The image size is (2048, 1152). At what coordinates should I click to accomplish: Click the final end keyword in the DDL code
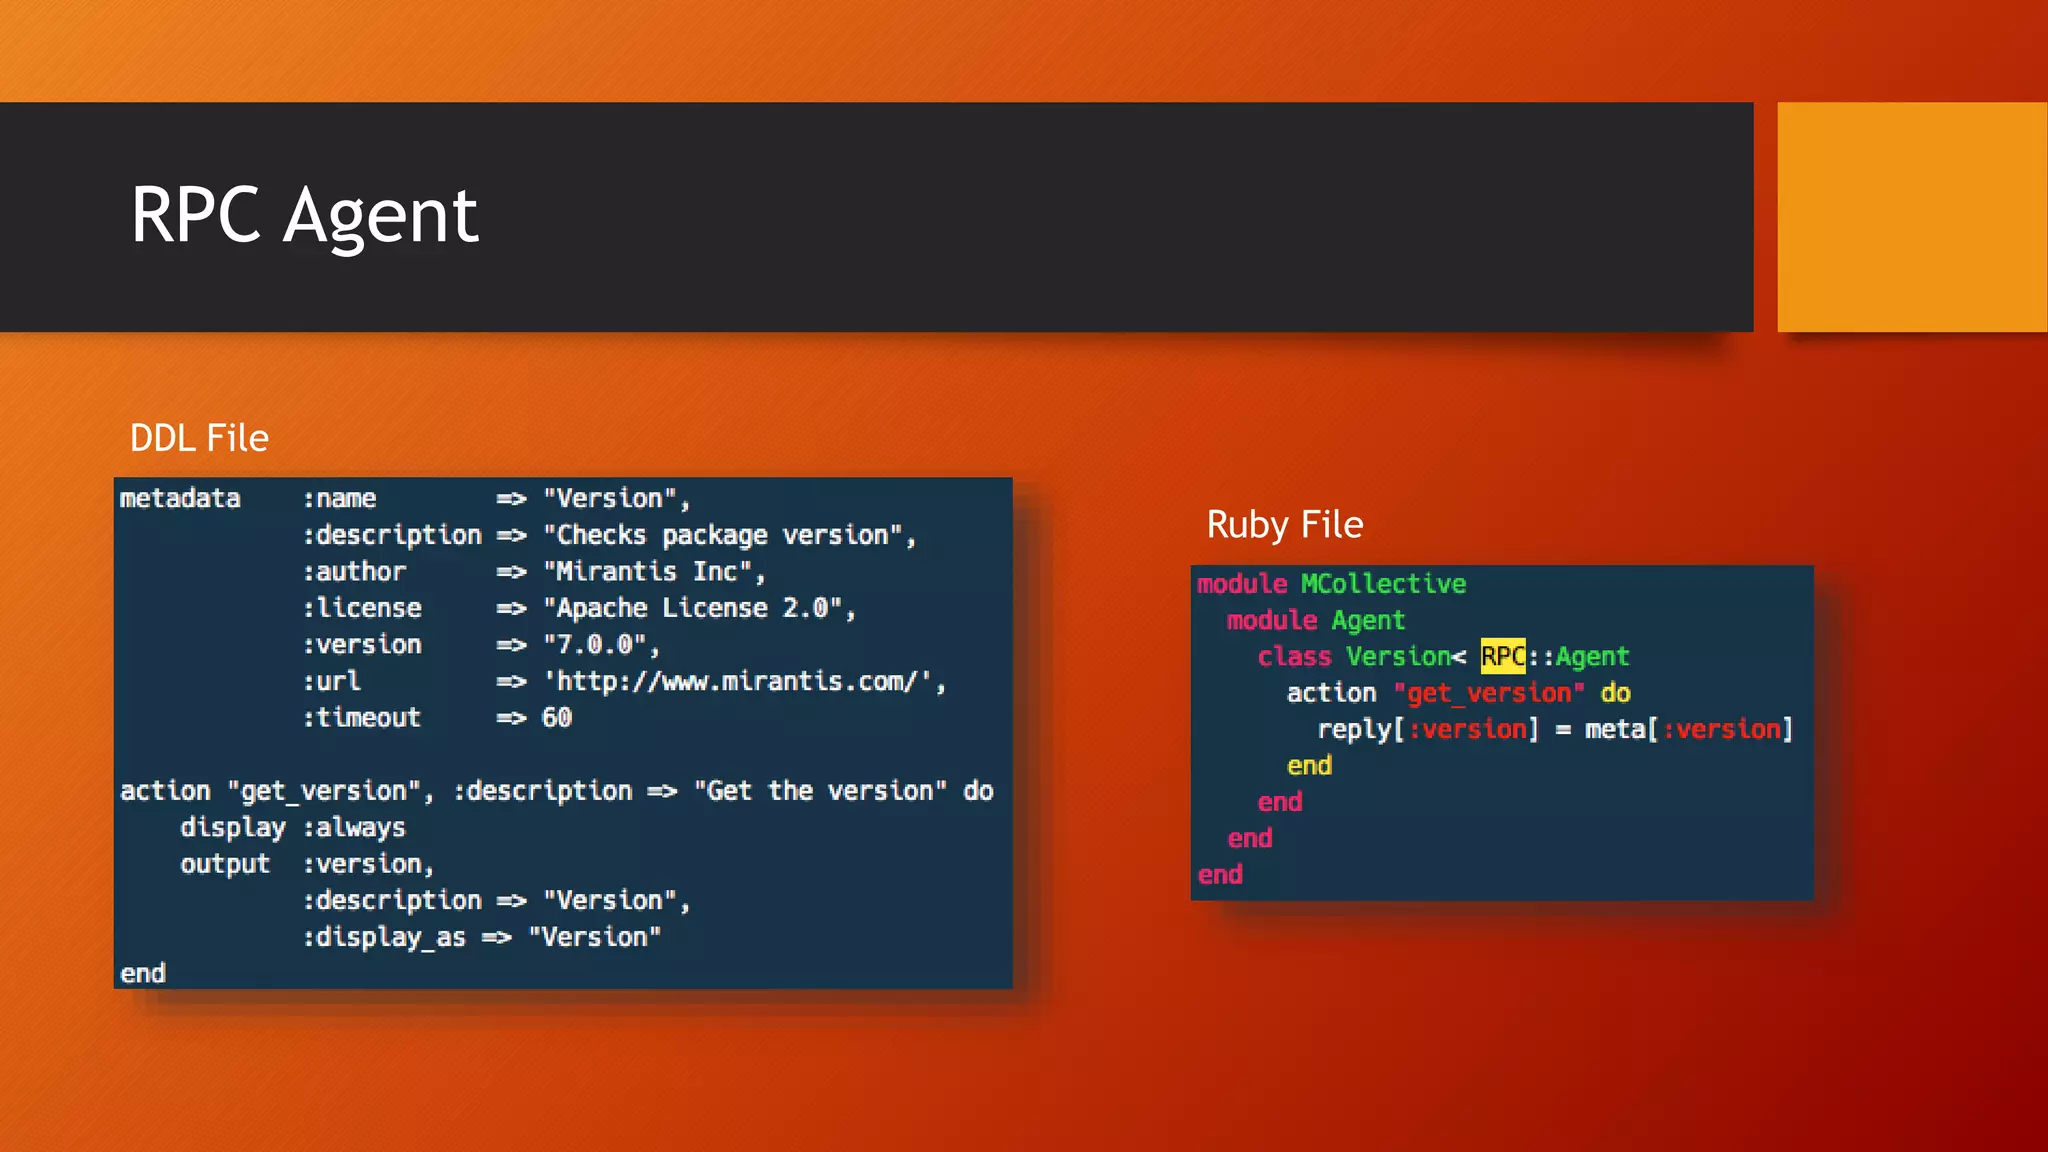(143, 974)
